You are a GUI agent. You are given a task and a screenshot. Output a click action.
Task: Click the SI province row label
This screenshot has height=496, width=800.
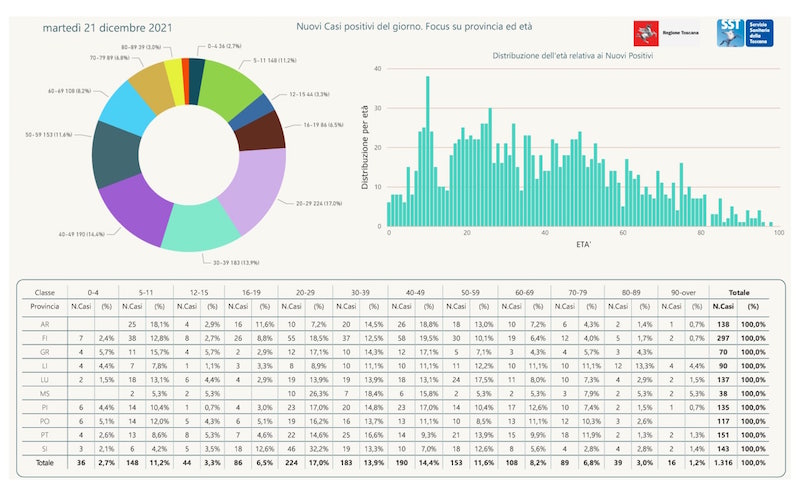point(45,449)
